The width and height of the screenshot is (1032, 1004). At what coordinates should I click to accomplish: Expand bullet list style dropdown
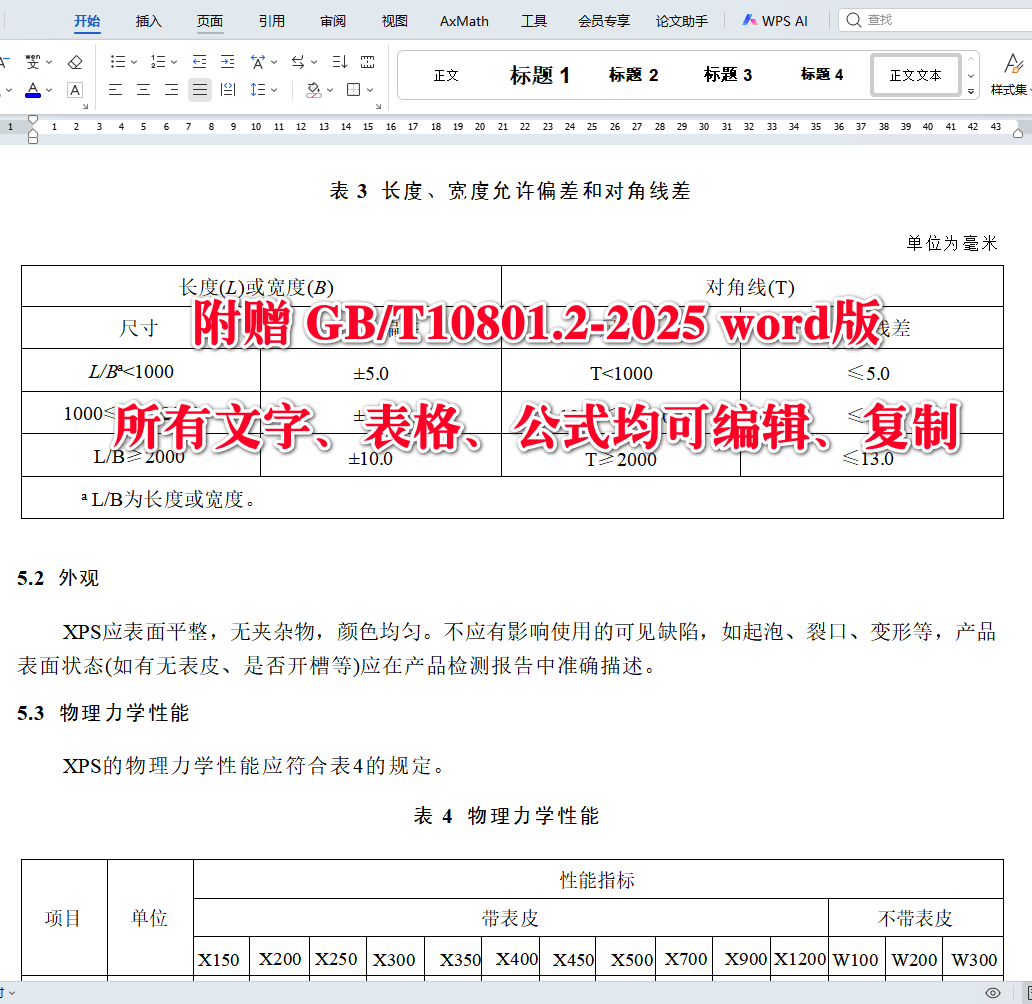(134, 63)
